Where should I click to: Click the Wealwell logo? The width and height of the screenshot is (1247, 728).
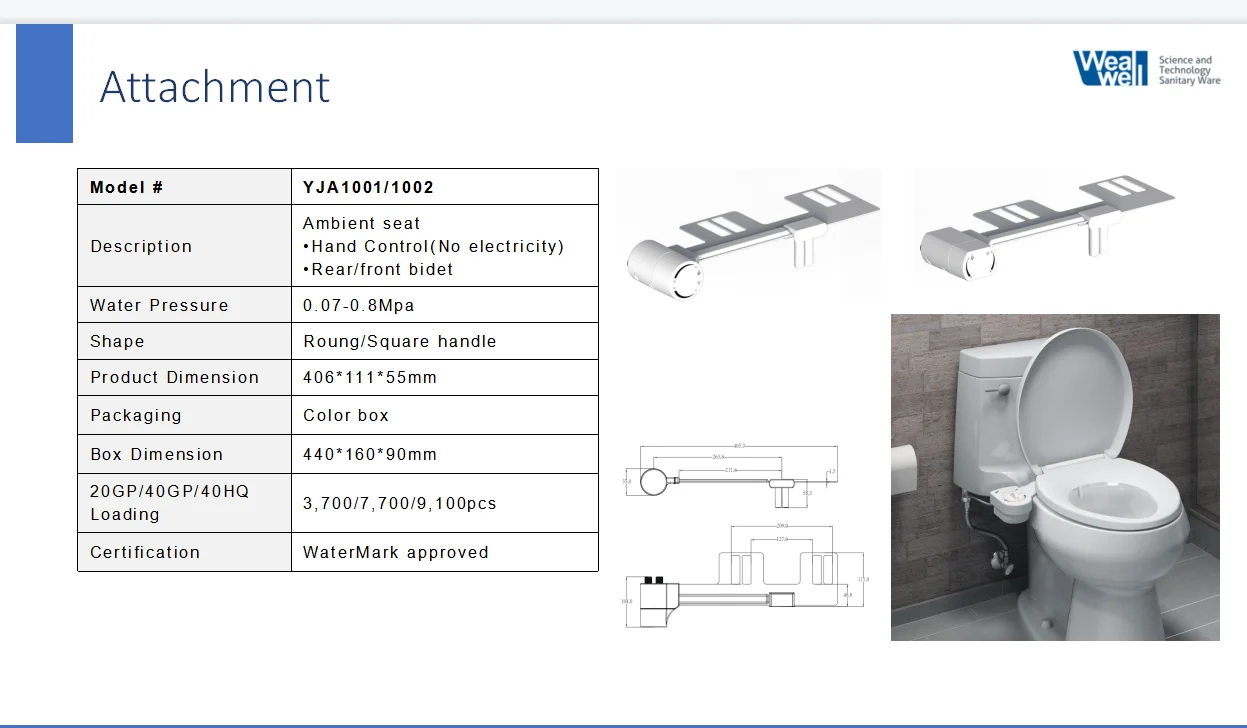[x=1110, y=68]
